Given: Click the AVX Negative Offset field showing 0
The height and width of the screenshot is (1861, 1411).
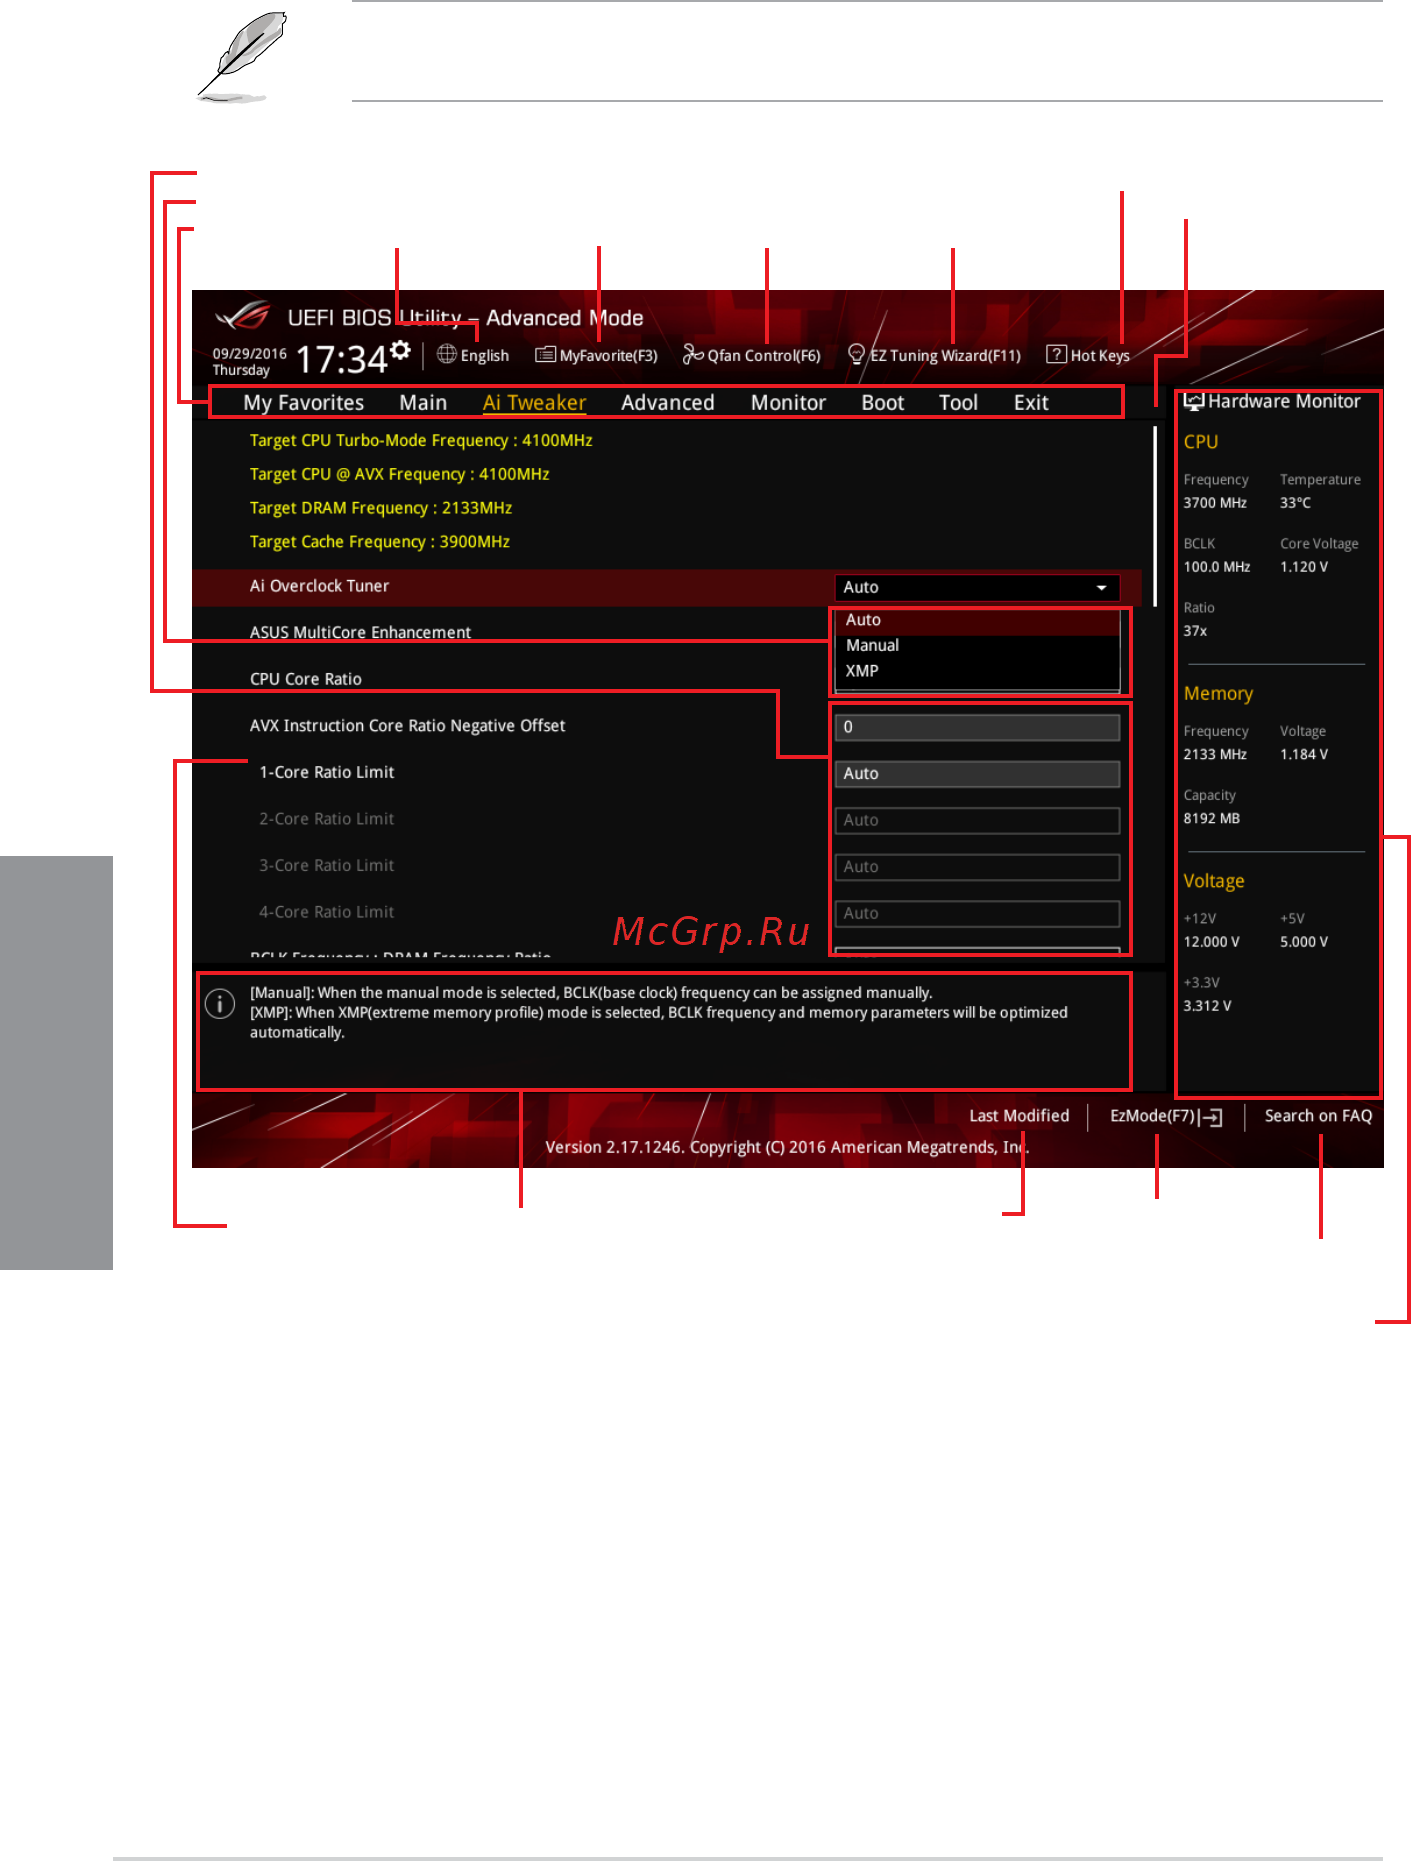Looking at the screenshot, I should pyautogui.click(x=977, y=727).
